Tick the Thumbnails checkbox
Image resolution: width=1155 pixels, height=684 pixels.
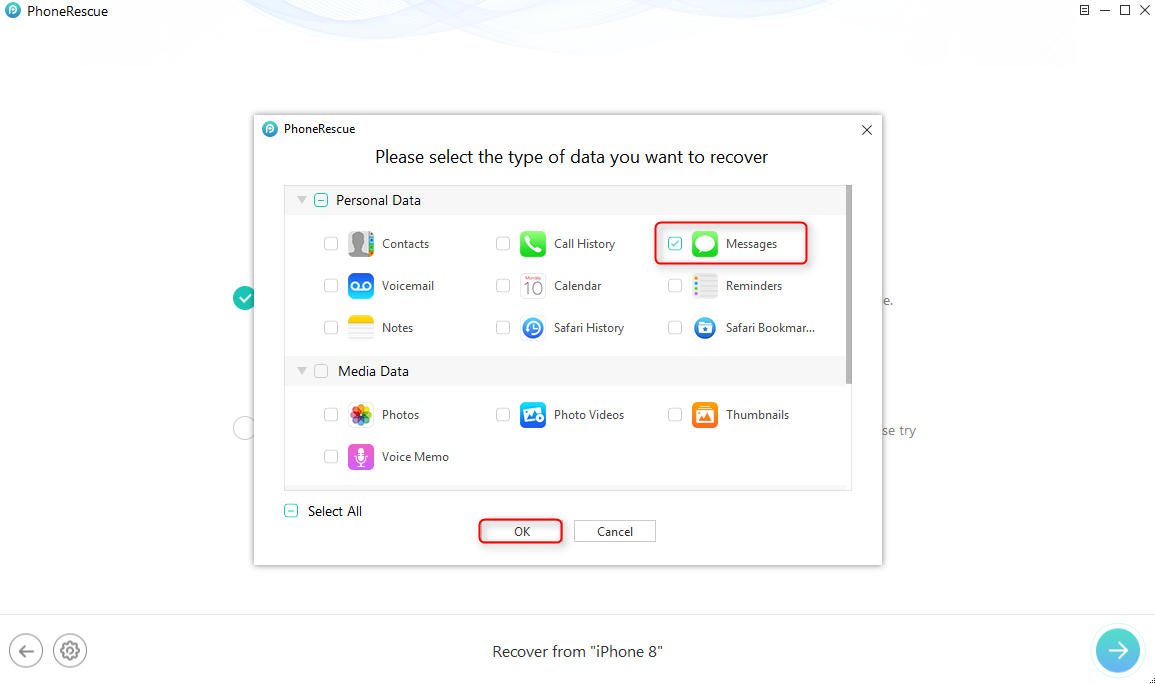[x=675, y=415]
